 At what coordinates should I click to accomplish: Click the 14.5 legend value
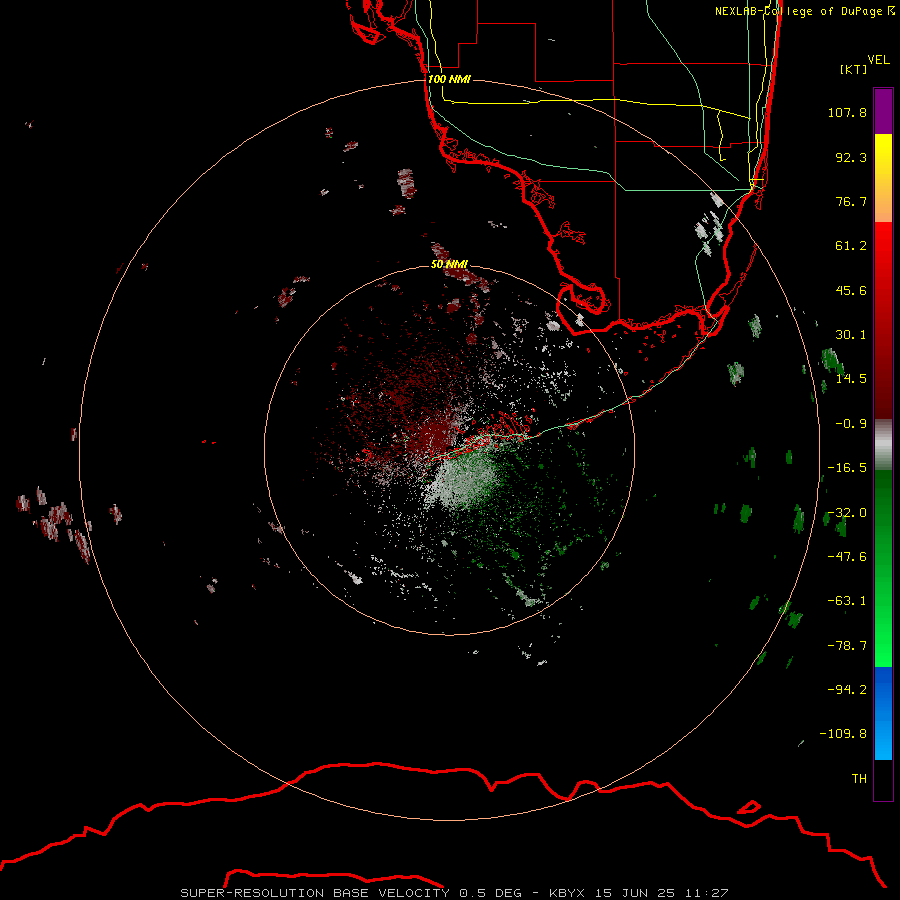(851, 379)
